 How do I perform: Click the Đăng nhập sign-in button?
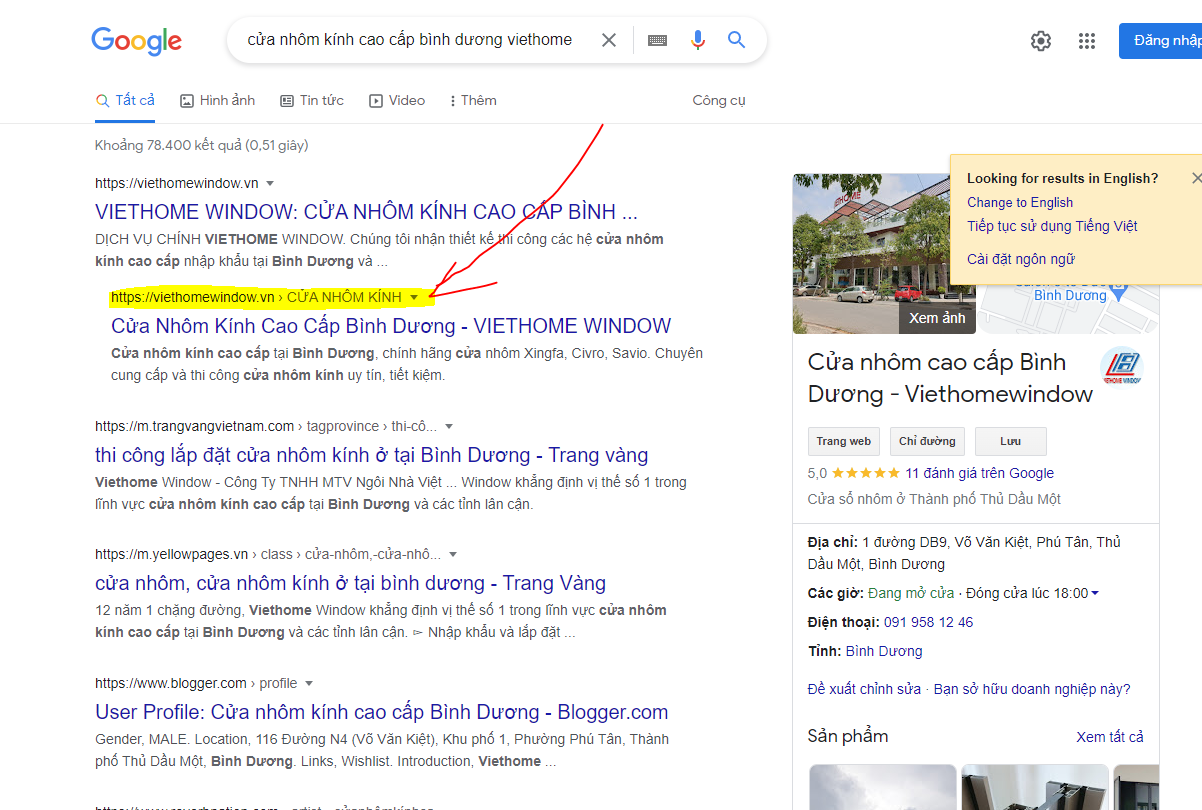[x=1161, y=41]
